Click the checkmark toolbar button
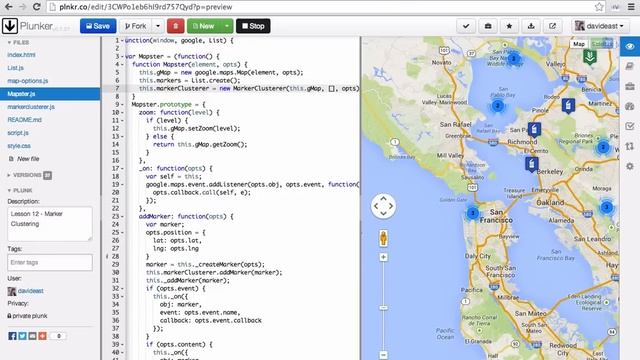Screen dimensions: 640x360 466,26
